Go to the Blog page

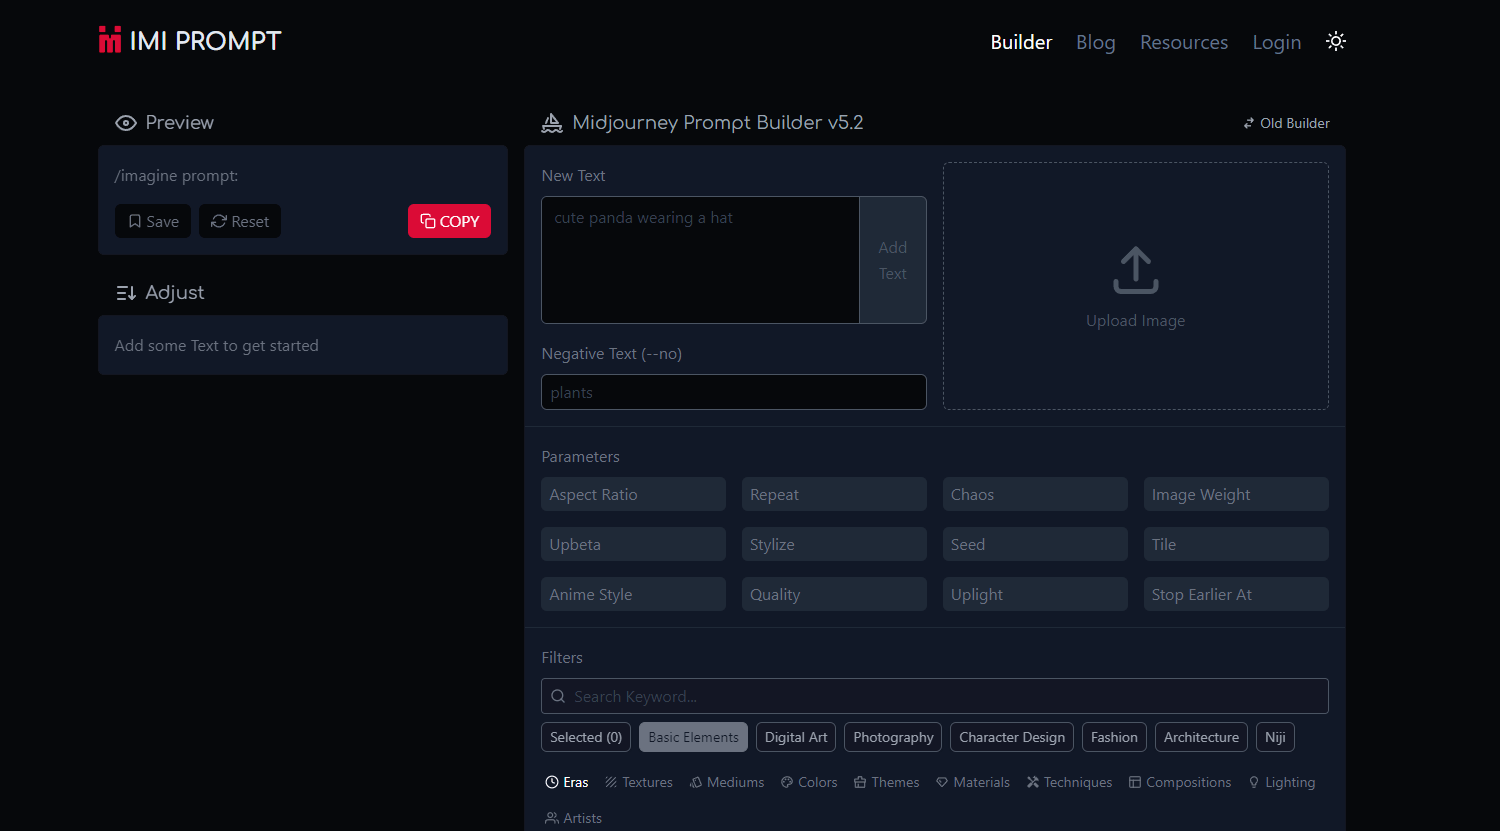point(1095,42)
